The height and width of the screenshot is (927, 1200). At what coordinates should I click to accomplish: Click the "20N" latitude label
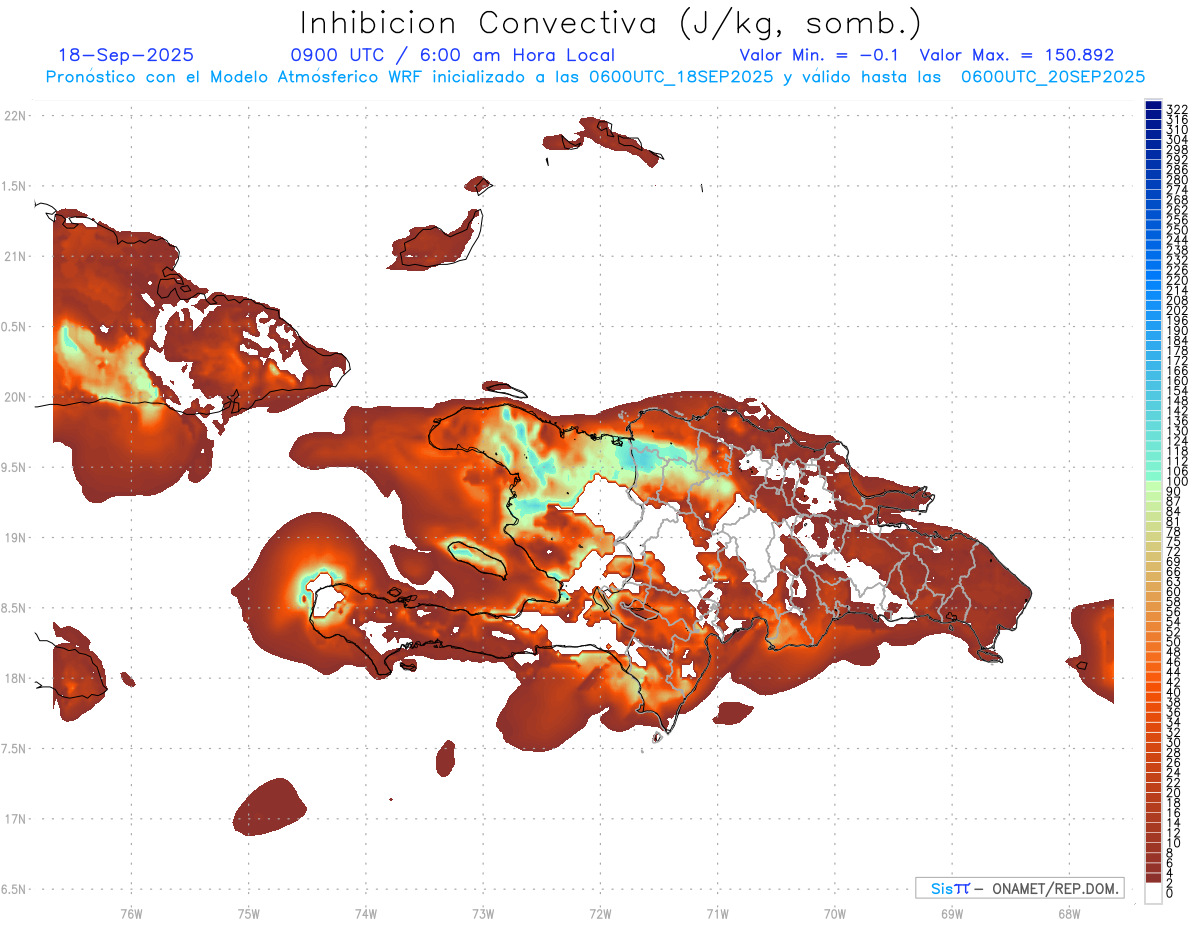point(14,397)
